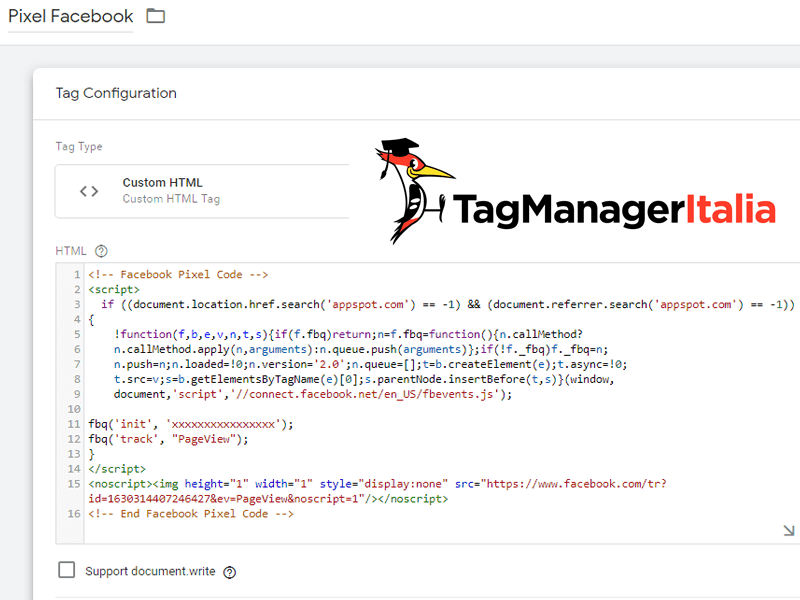The width and height of the screenshot is (800, 600).
Task: Click the 'n.callMethod.apply' code line
Action: [361, 349]
